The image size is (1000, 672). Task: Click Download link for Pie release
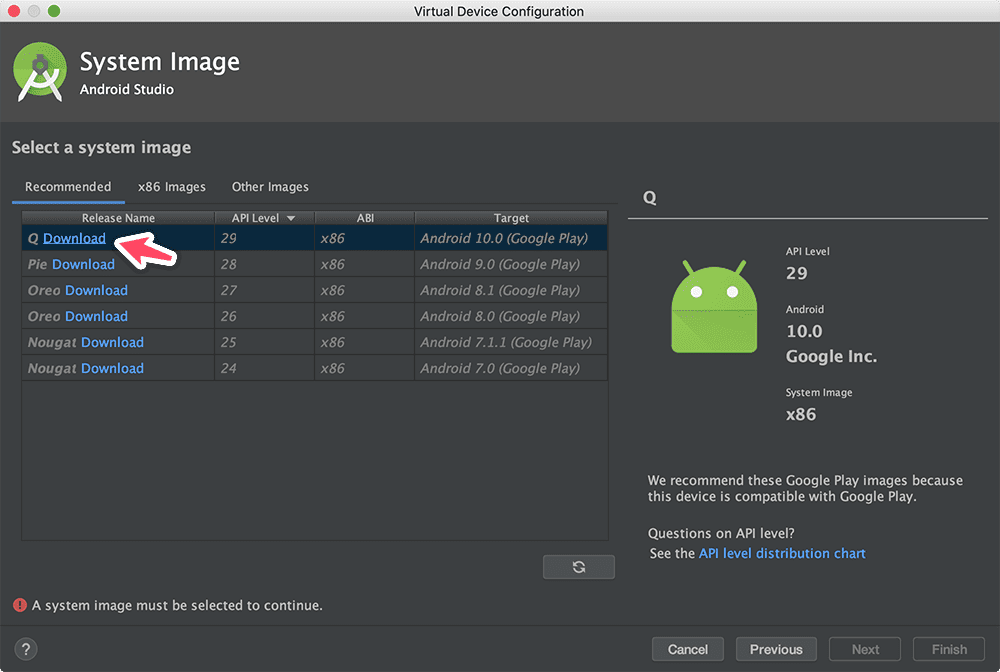[84, 265]
